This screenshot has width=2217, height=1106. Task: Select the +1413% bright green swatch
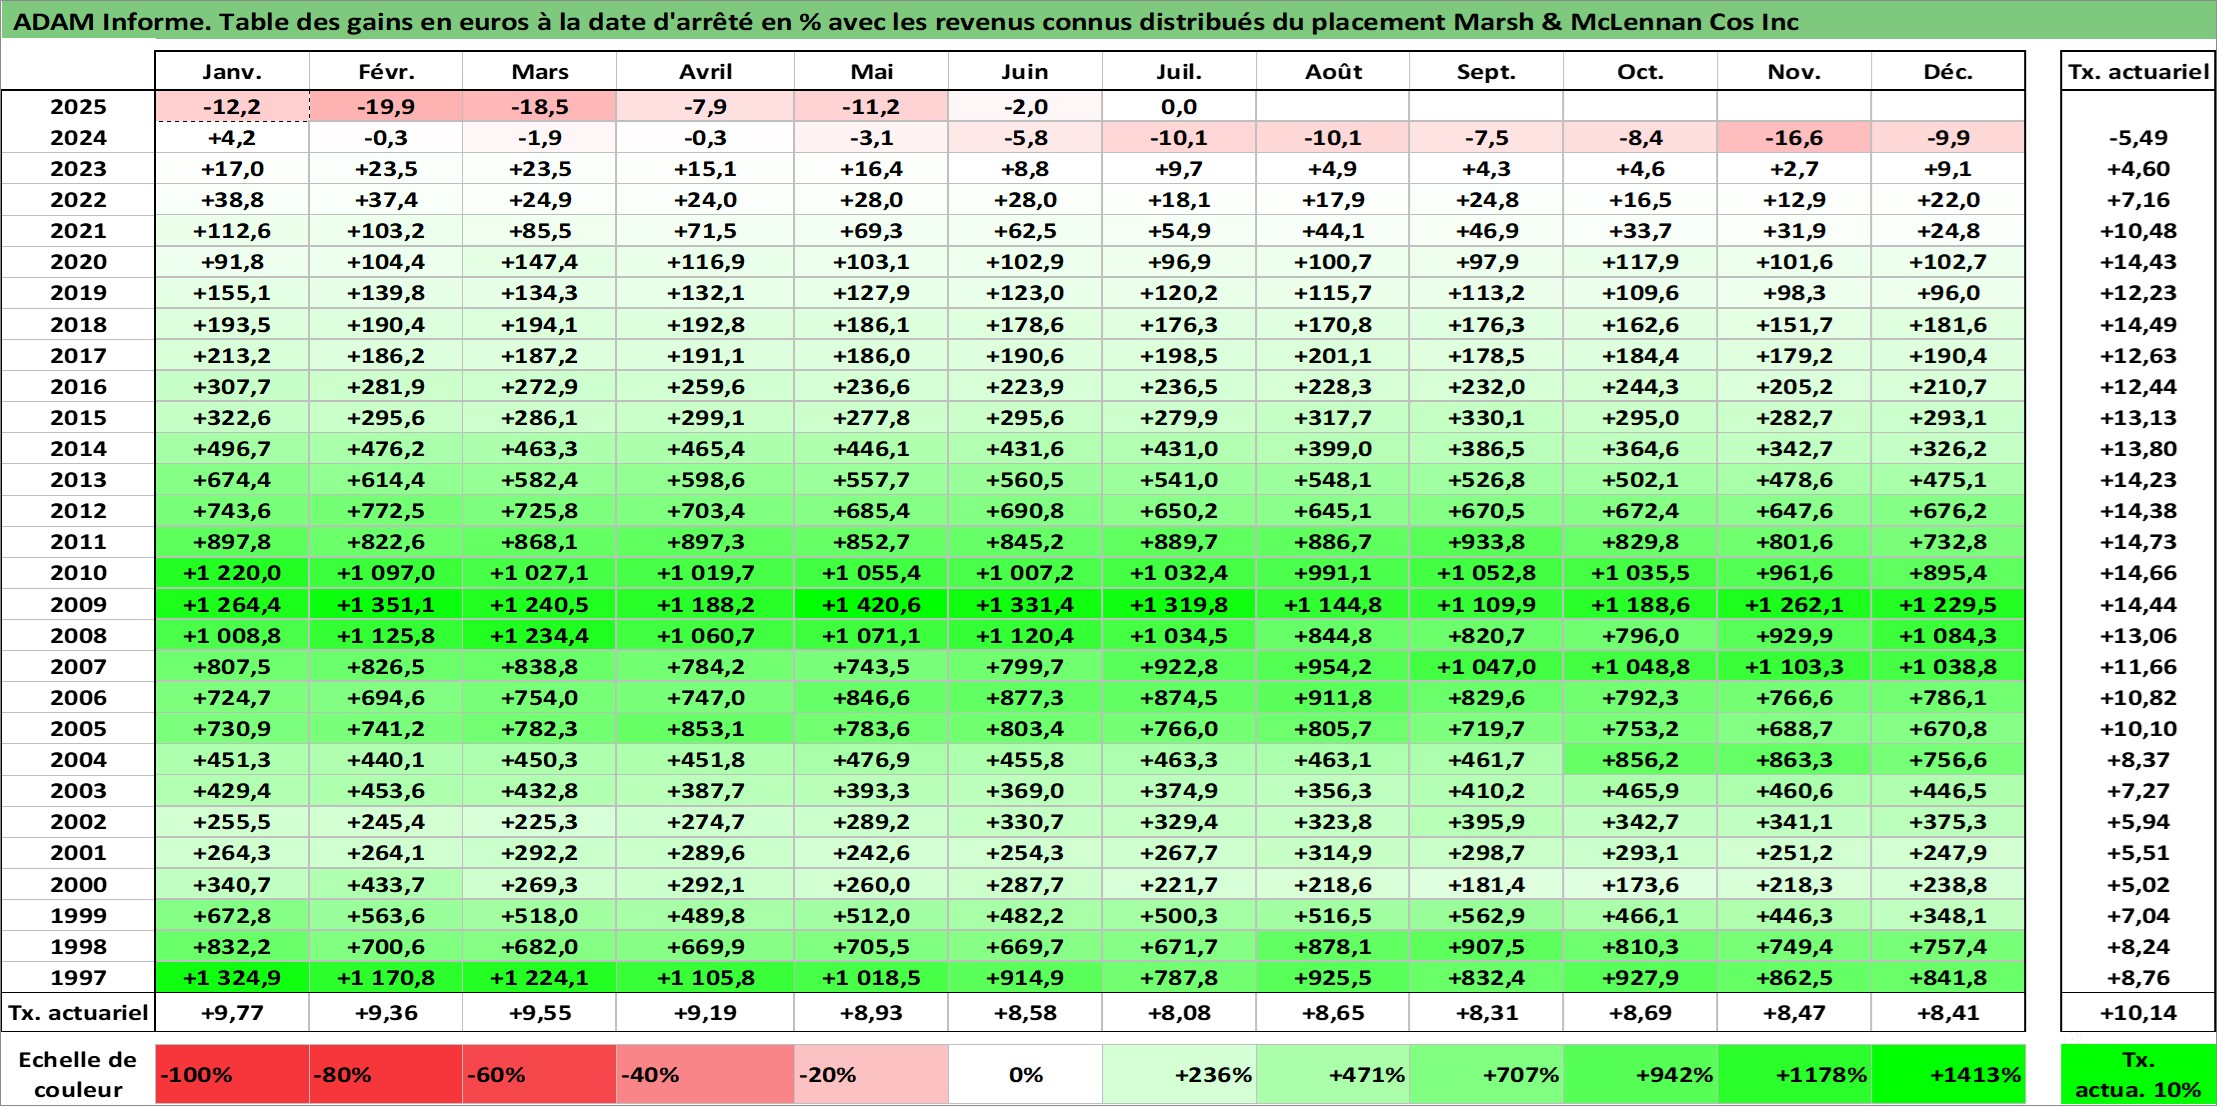[1948, 1074]
